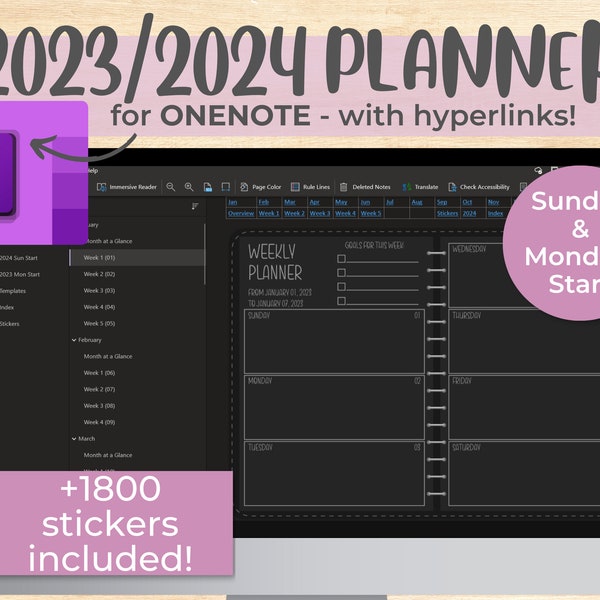Click the Zoom Out magnifier icon

[171, 187]
